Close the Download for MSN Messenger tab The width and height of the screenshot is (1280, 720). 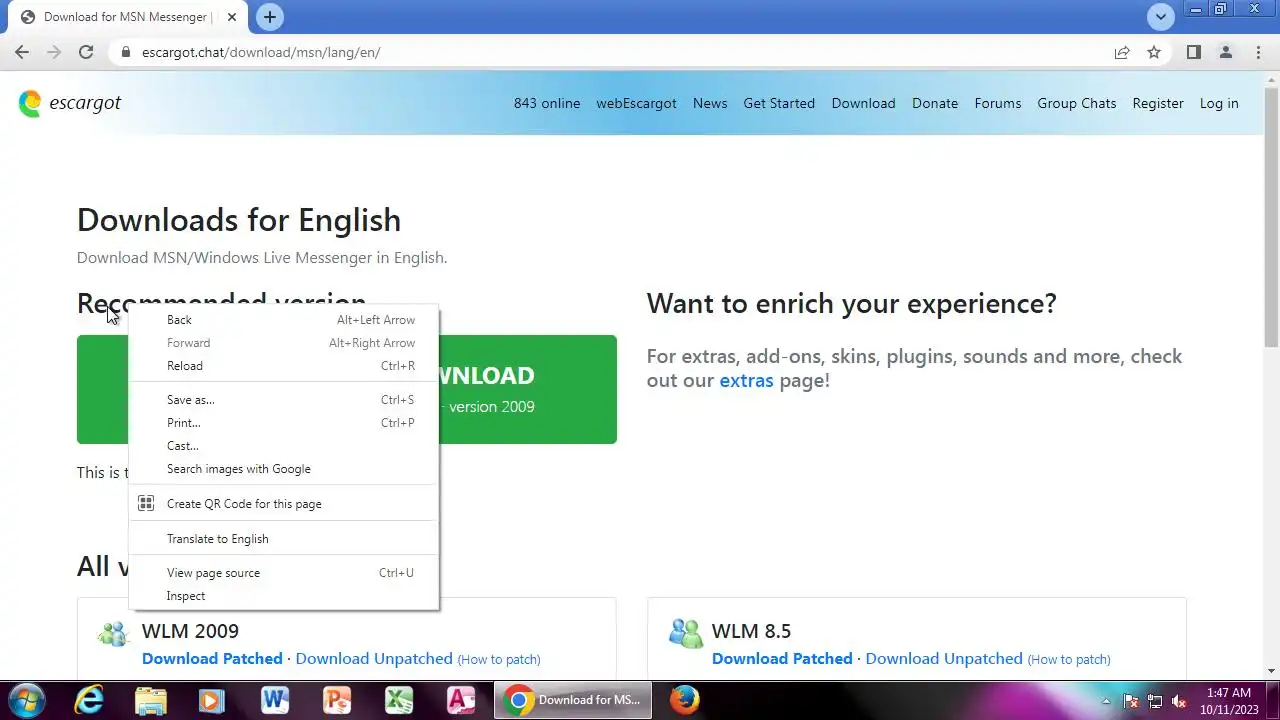point(232,17)
